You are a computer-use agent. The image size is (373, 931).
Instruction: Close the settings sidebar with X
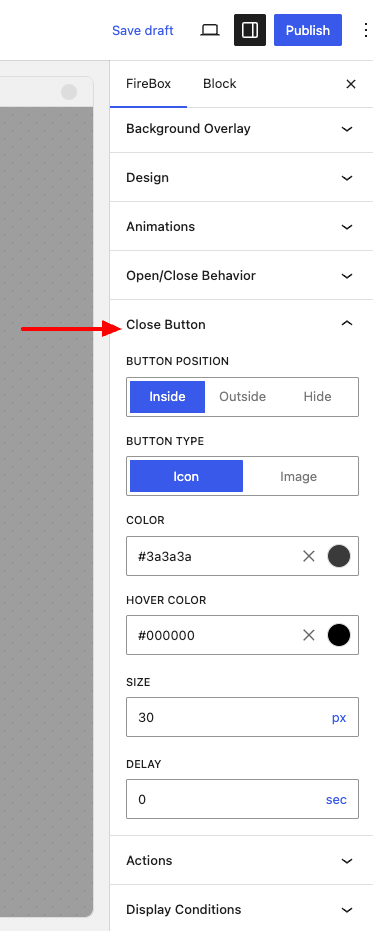coord(351,84)
